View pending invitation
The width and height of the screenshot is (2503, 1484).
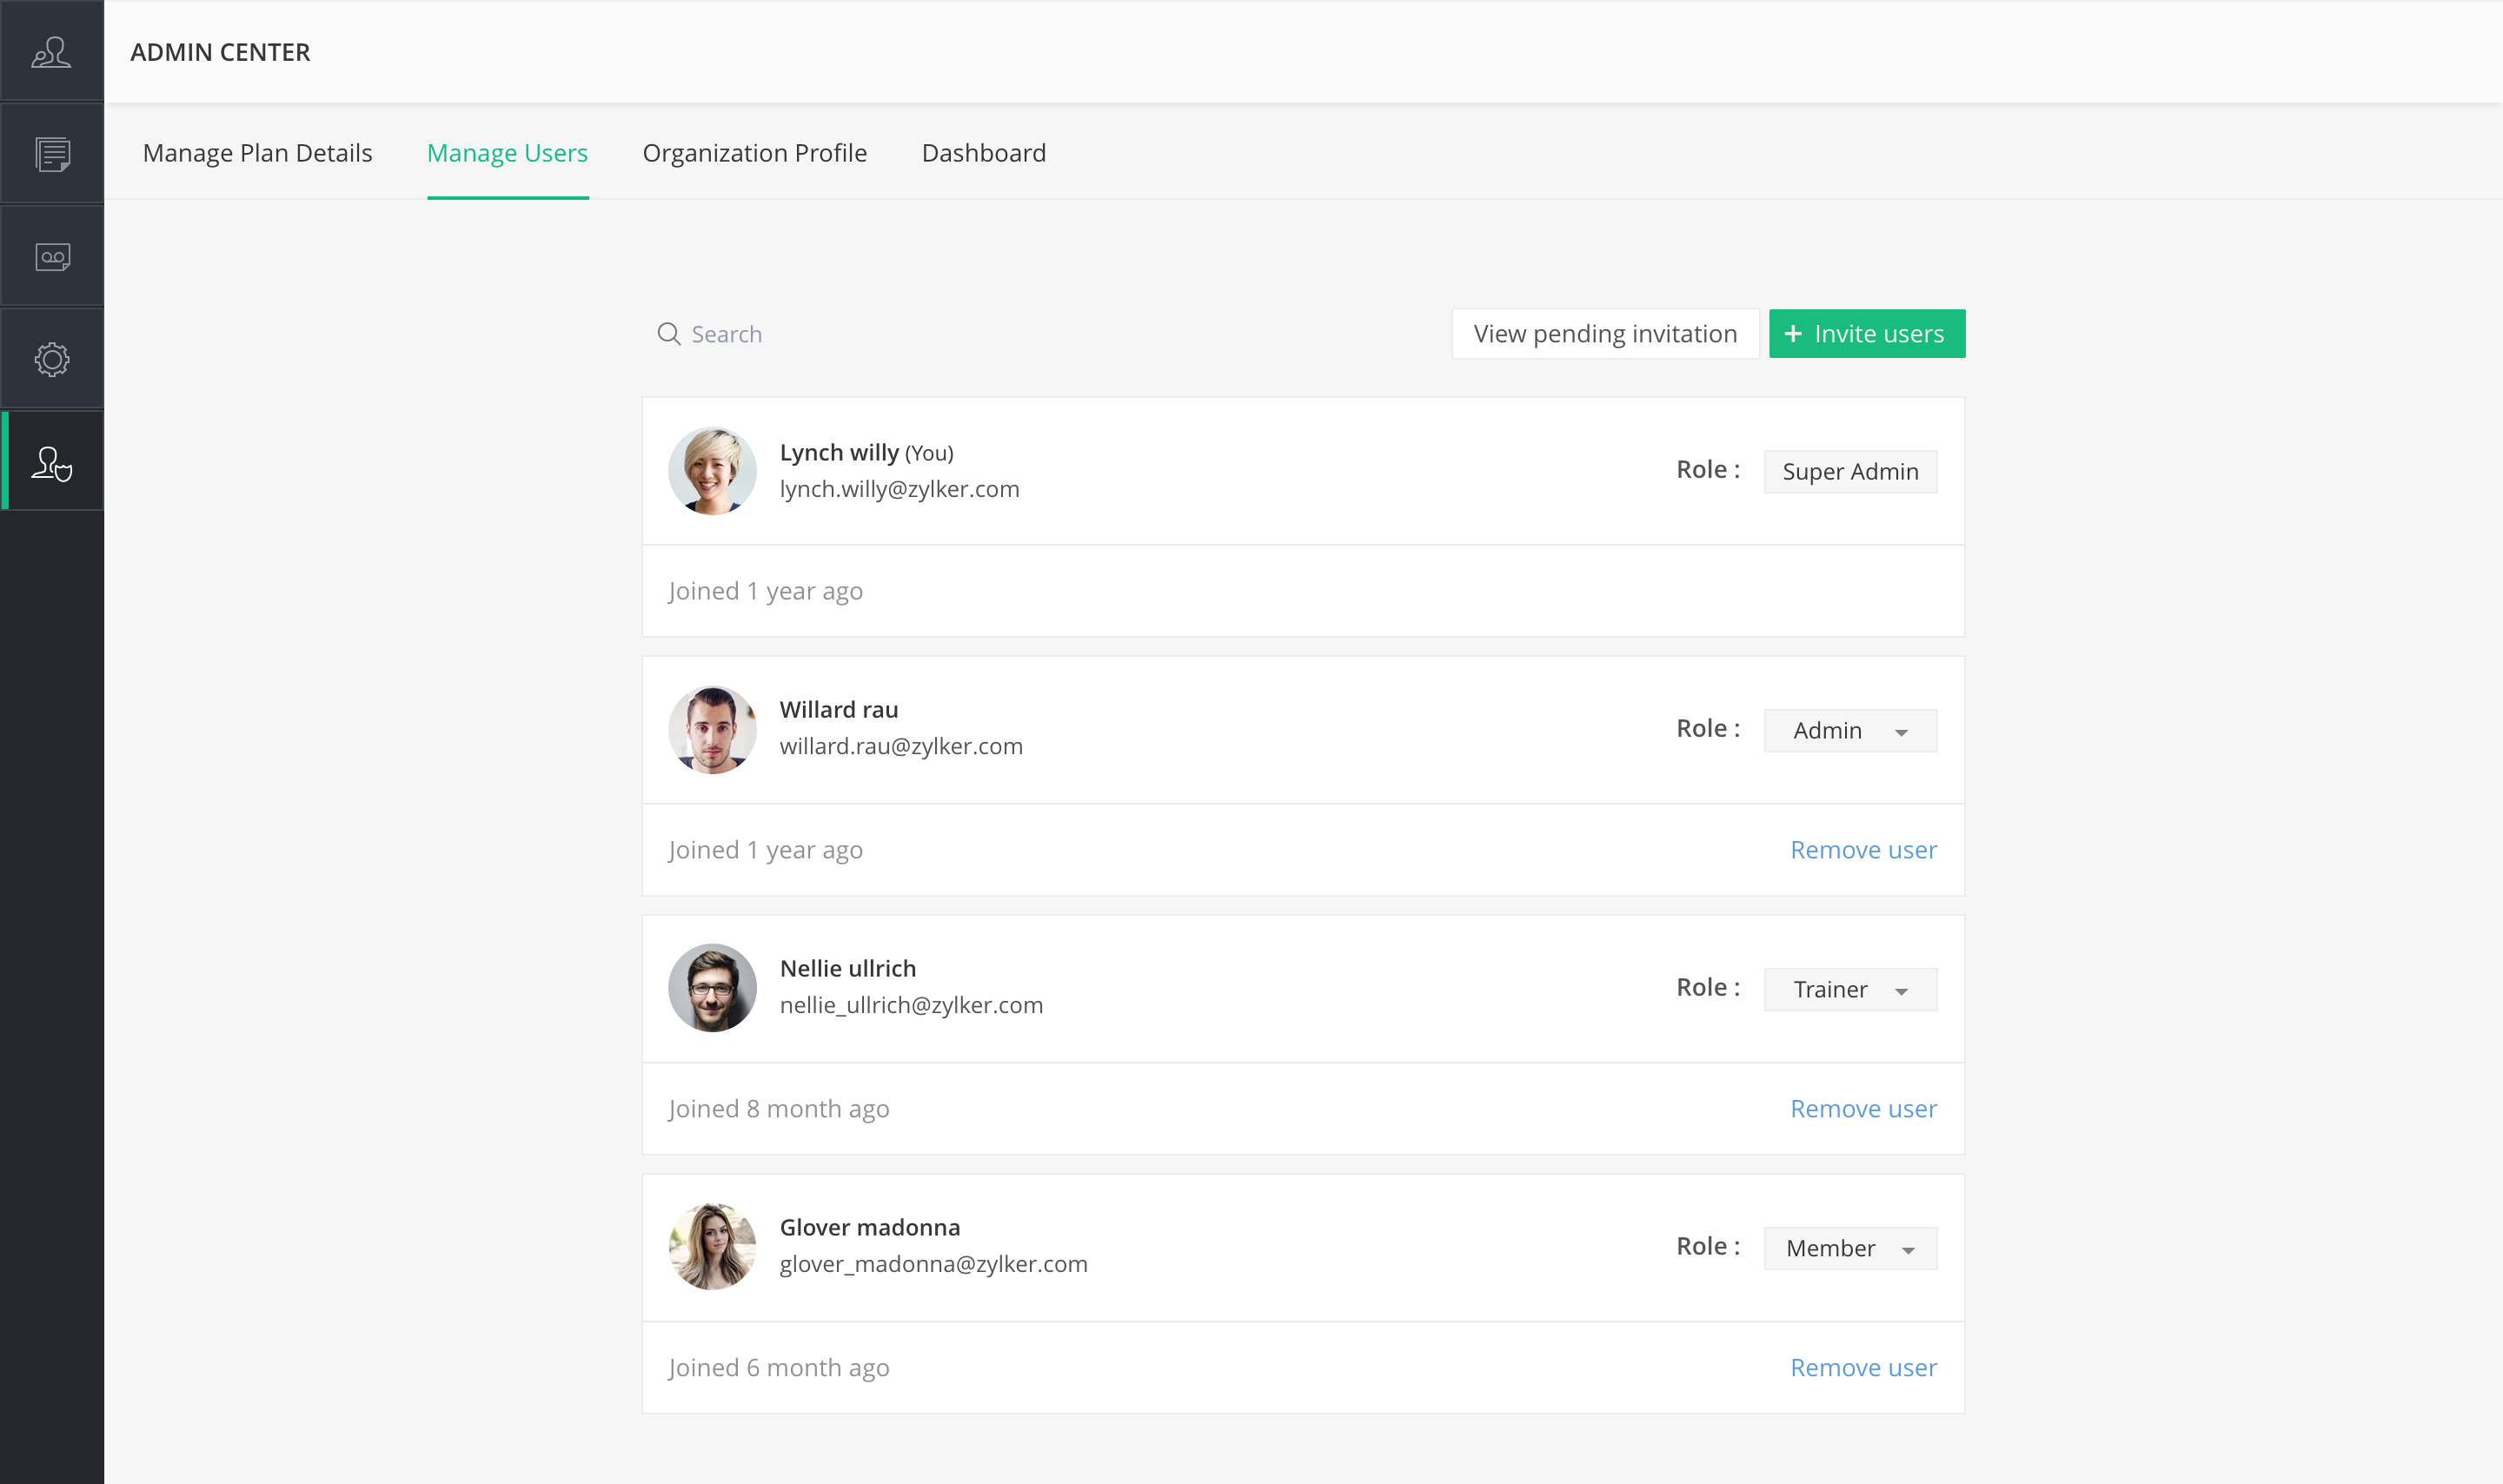(1605, 334)
